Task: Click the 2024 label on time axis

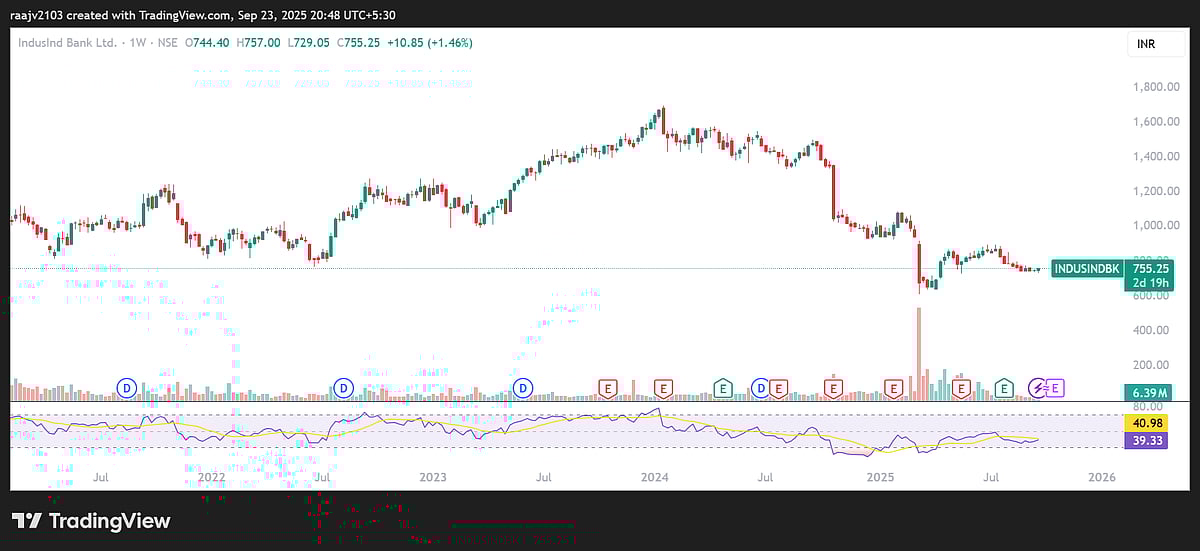Action: coord(655,477)
